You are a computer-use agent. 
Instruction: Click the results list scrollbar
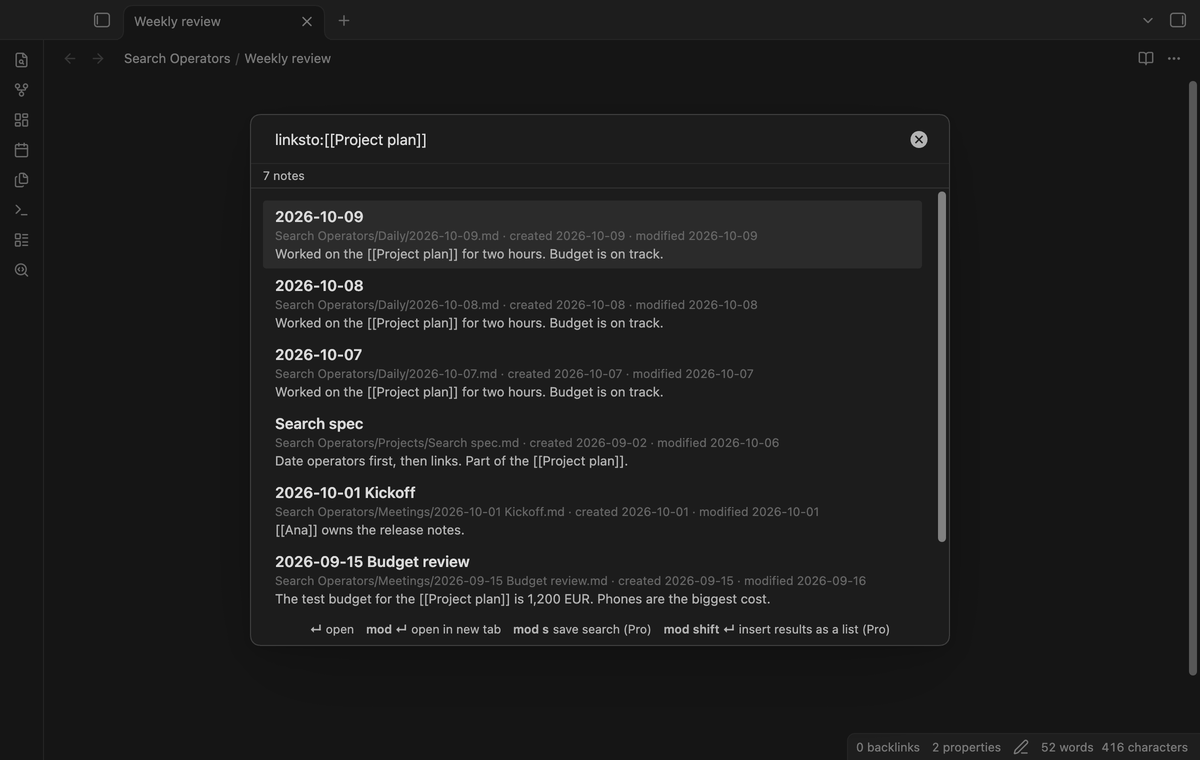(x=941, y=367)
